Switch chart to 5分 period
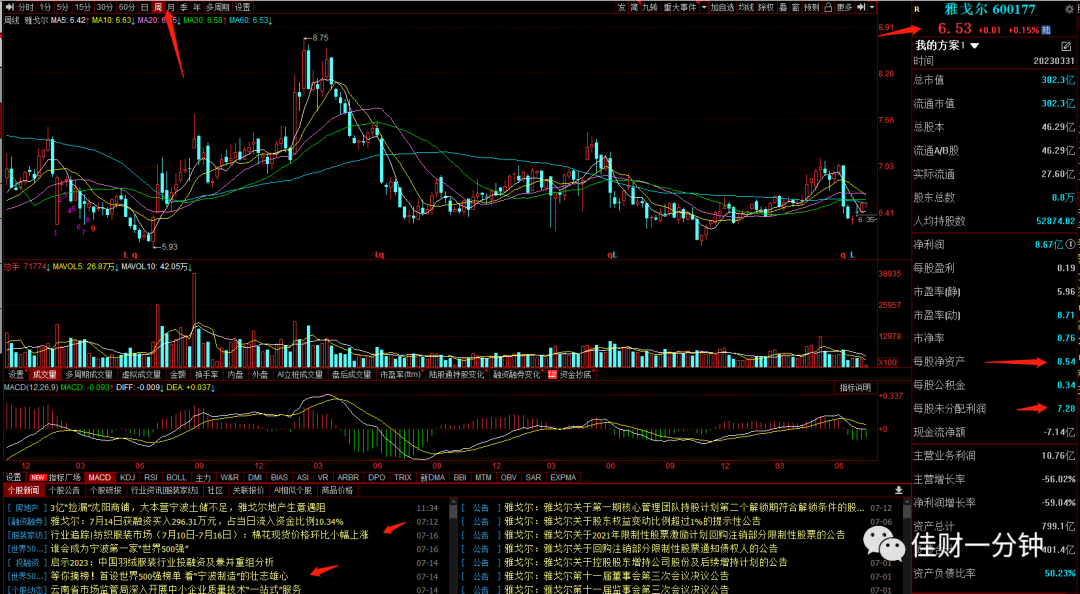Viewport: 1080px width, 594px height. (63, 7)
